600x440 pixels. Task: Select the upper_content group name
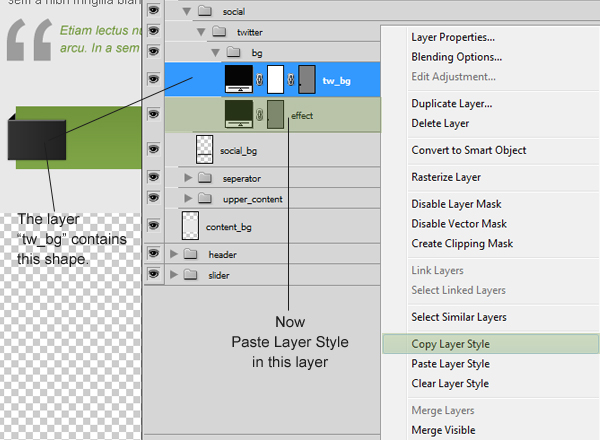click(x=253, y=199)
